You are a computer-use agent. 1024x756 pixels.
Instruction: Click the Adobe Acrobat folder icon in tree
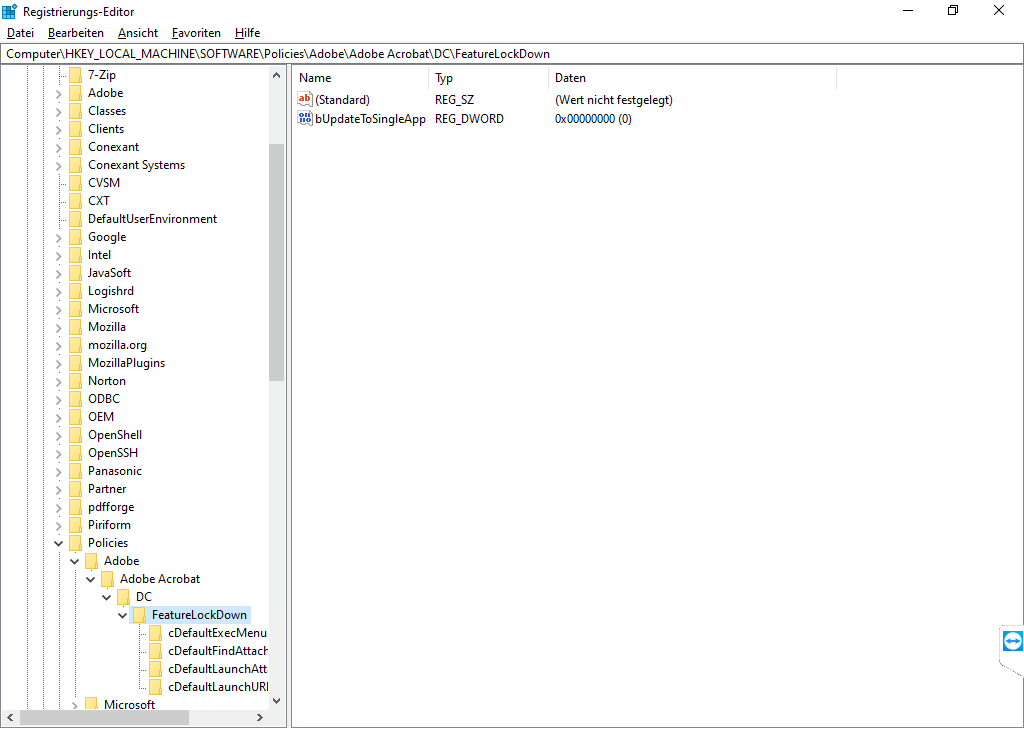click(107, 578)
